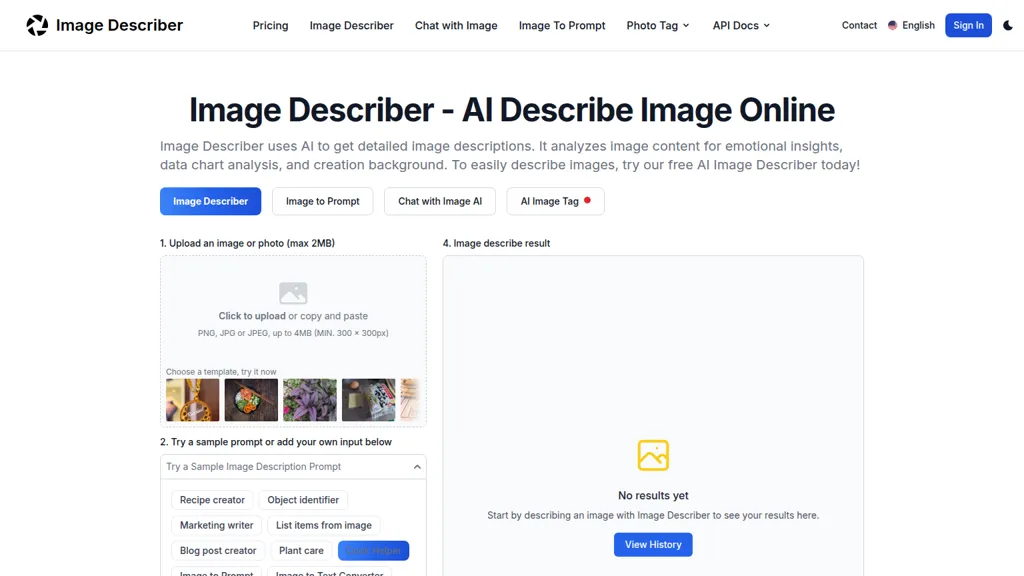
Task: Click the 'Try a Sample Image Description Prompt' field
Action: (x=293, y=467)
